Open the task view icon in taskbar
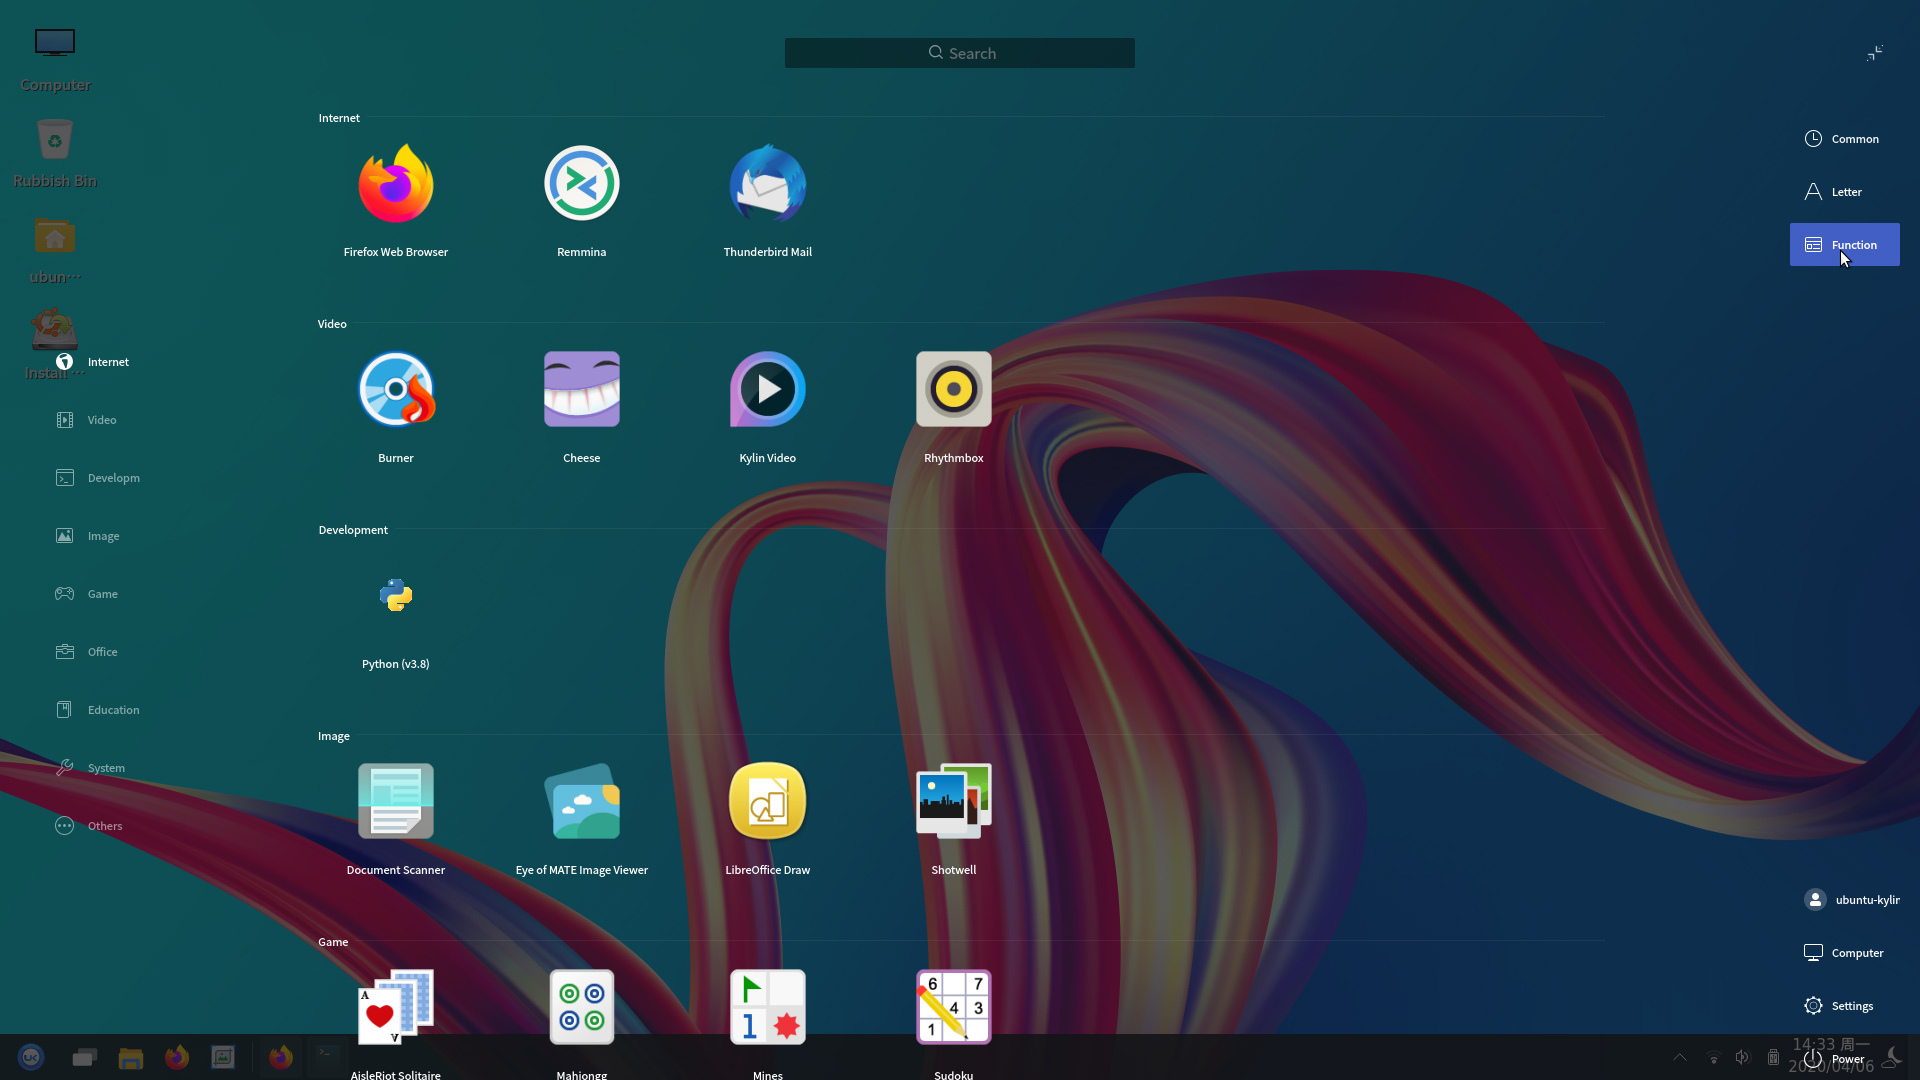 [x=84, y=1057]
